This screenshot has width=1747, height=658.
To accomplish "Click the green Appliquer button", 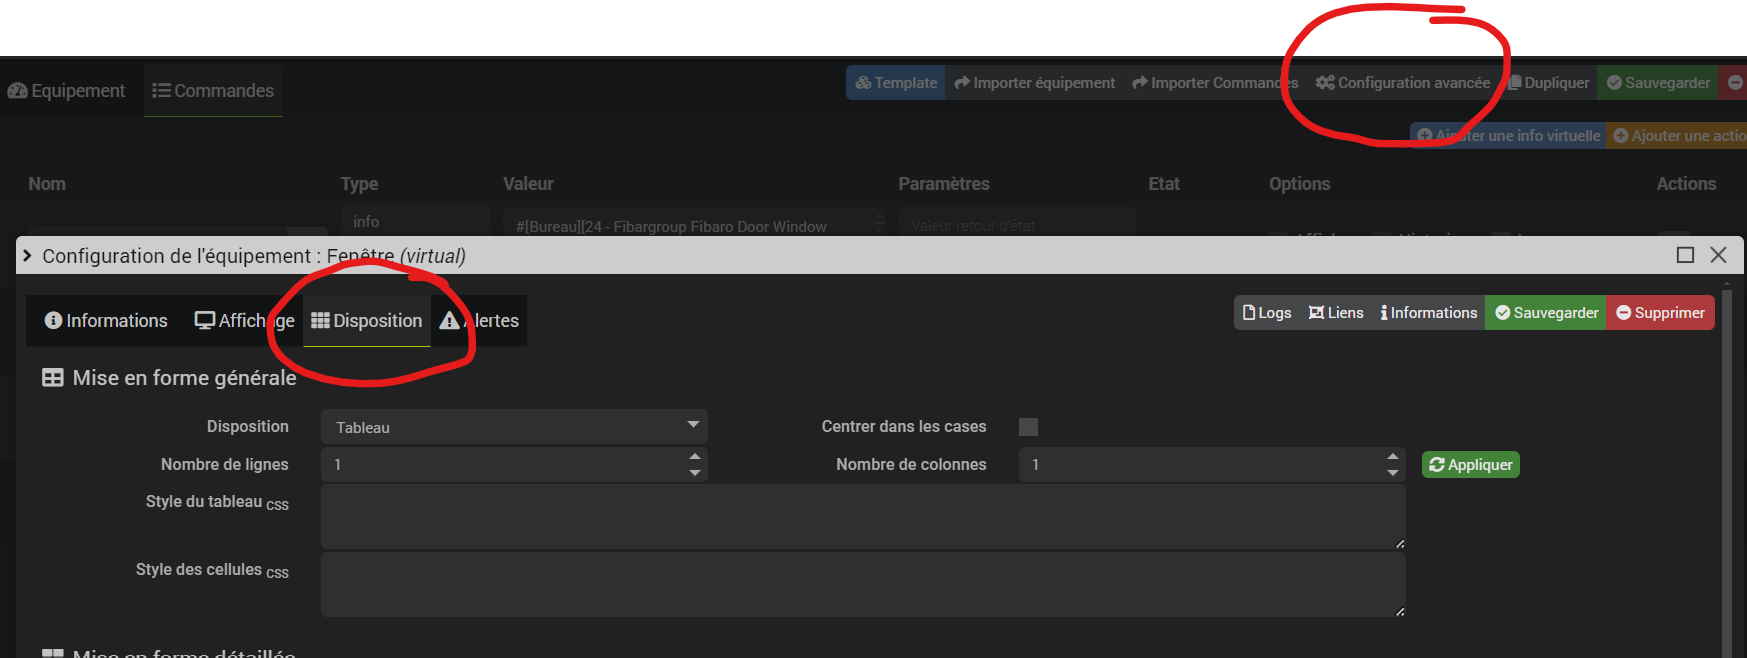I will click(x=1470, y=465).
